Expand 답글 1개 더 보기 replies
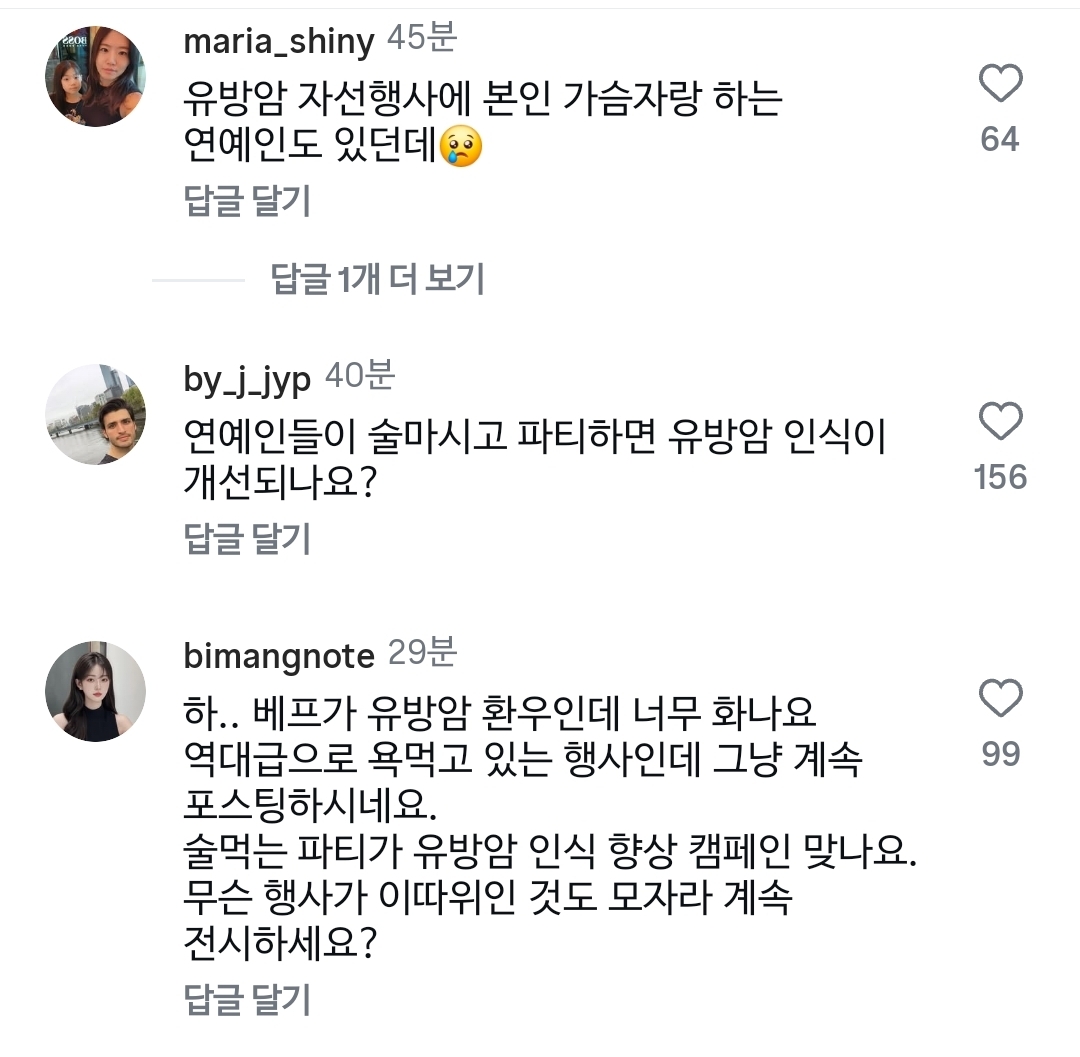Image resolution: width=1080 pixels, height=1057 pixels. tap(377, 280)
